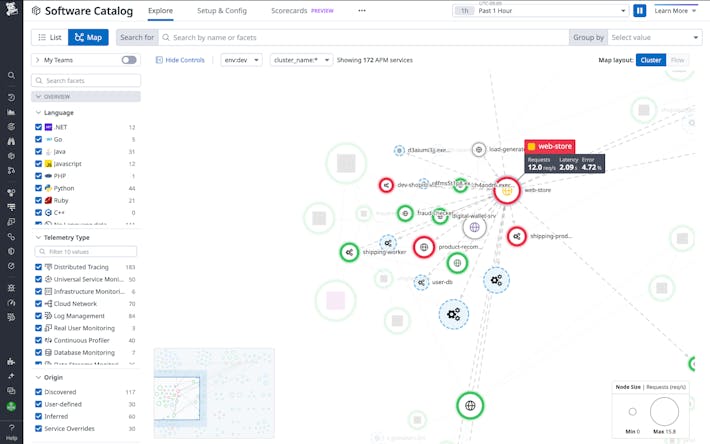Switch to the Setup & Config tab
Screen dimensions: 710x444
coord(222,11)
